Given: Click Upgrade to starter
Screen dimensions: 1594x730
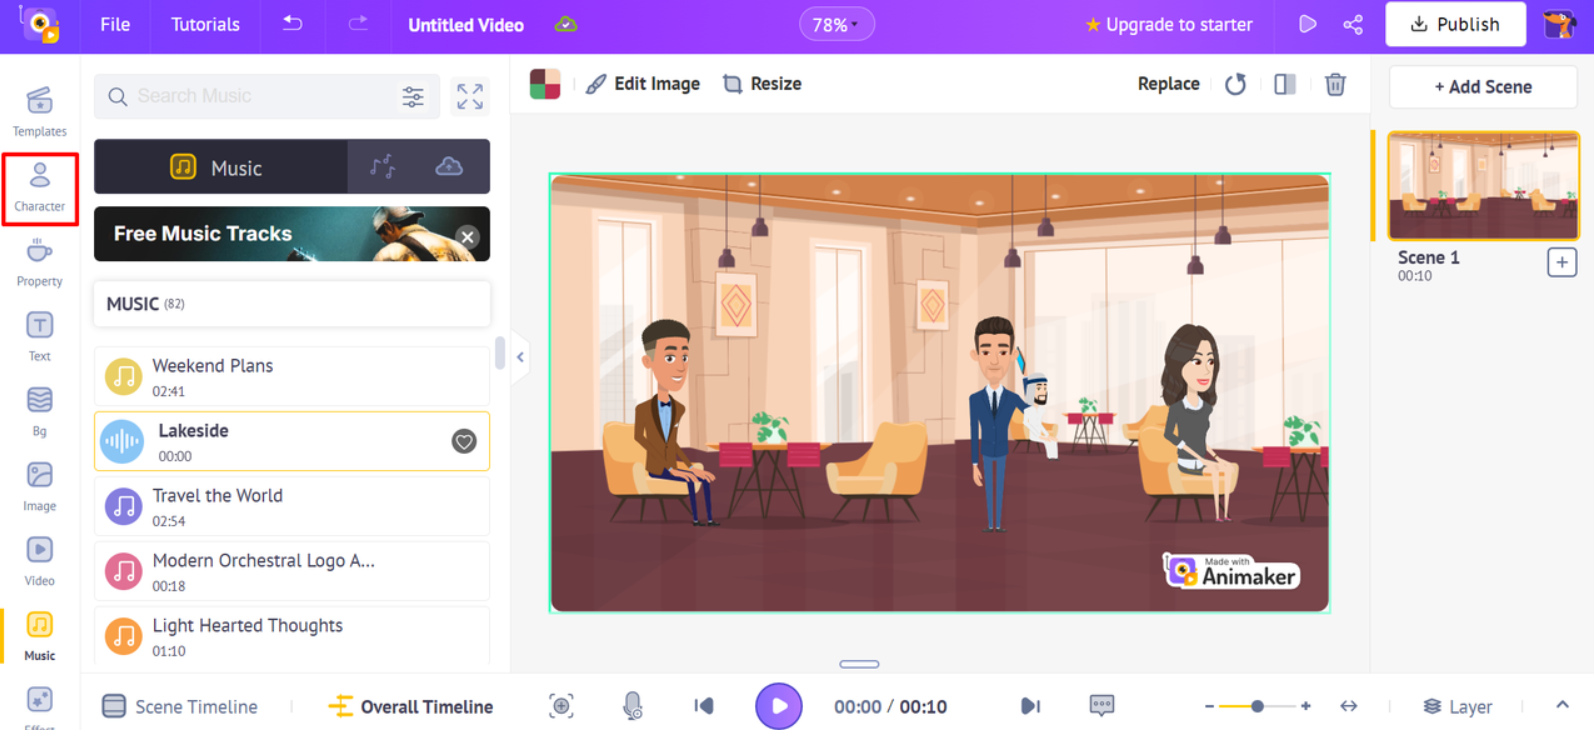Looking at the screenshot, I should pyautogui.click(x=1169, y=24).
